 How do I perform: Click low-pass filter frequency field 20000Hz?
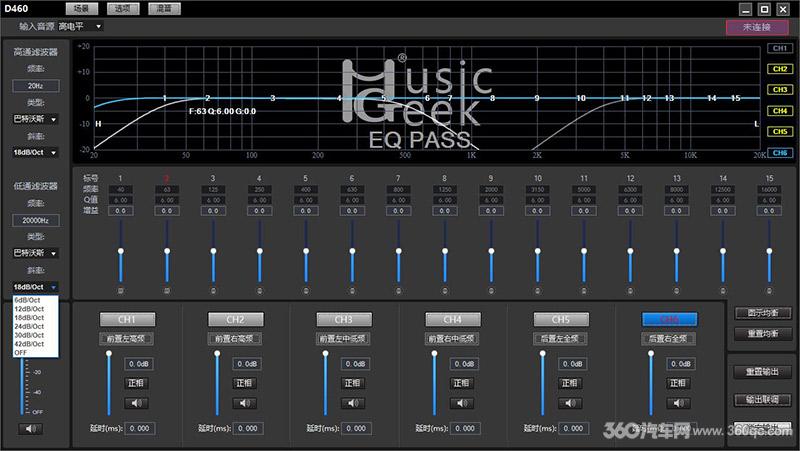pyautogui.click(x=36, y=220)
